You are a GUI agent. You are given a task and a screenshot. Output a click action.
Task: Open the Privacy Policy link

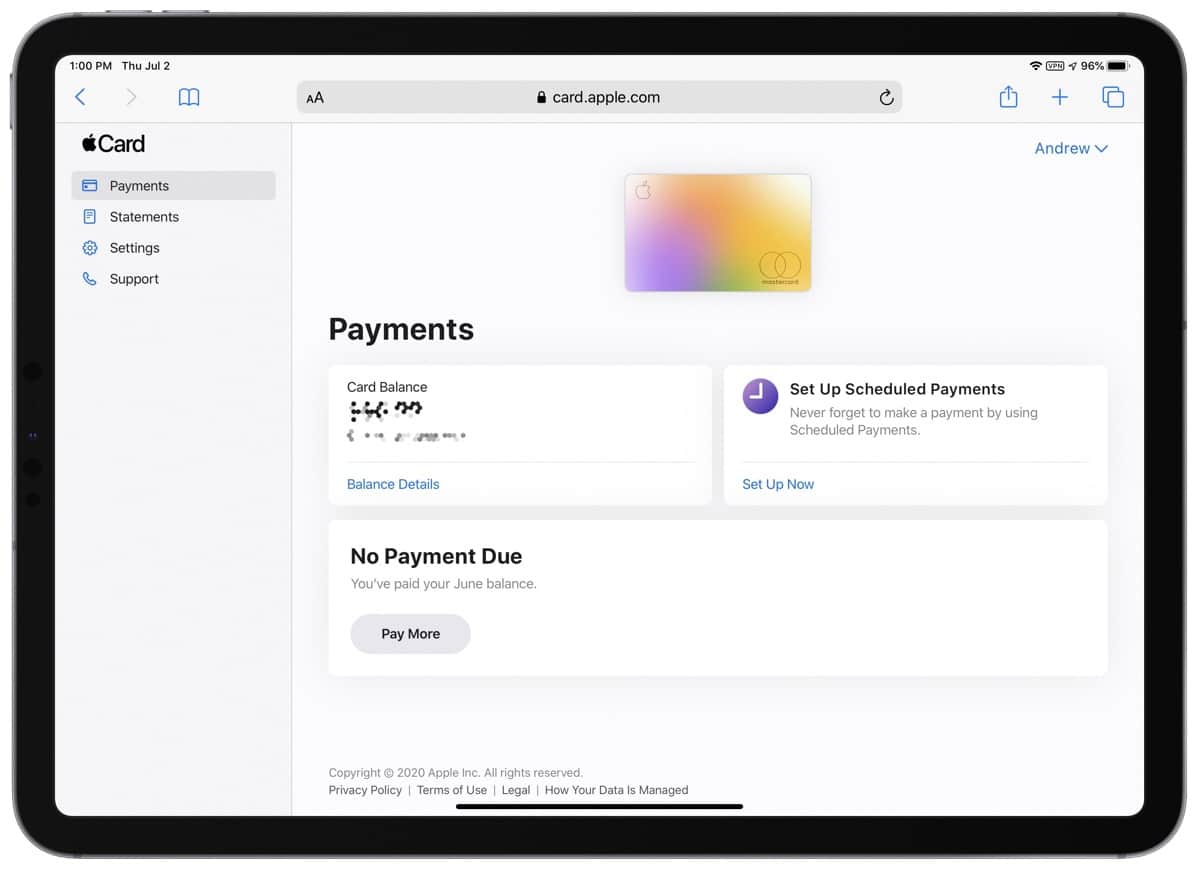[x=365, y=790]
